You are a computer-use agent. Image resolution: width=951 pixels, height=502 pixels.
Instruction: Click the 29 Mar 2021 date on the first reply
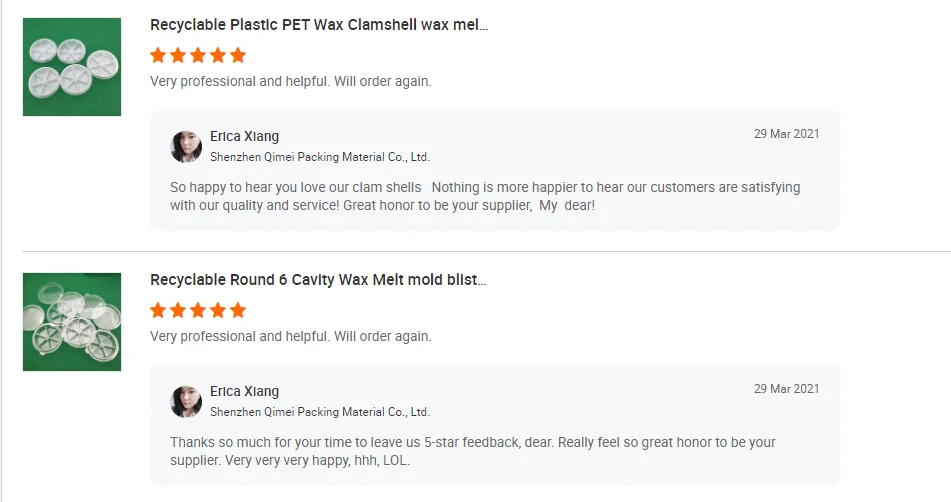(x=786, y=134)
